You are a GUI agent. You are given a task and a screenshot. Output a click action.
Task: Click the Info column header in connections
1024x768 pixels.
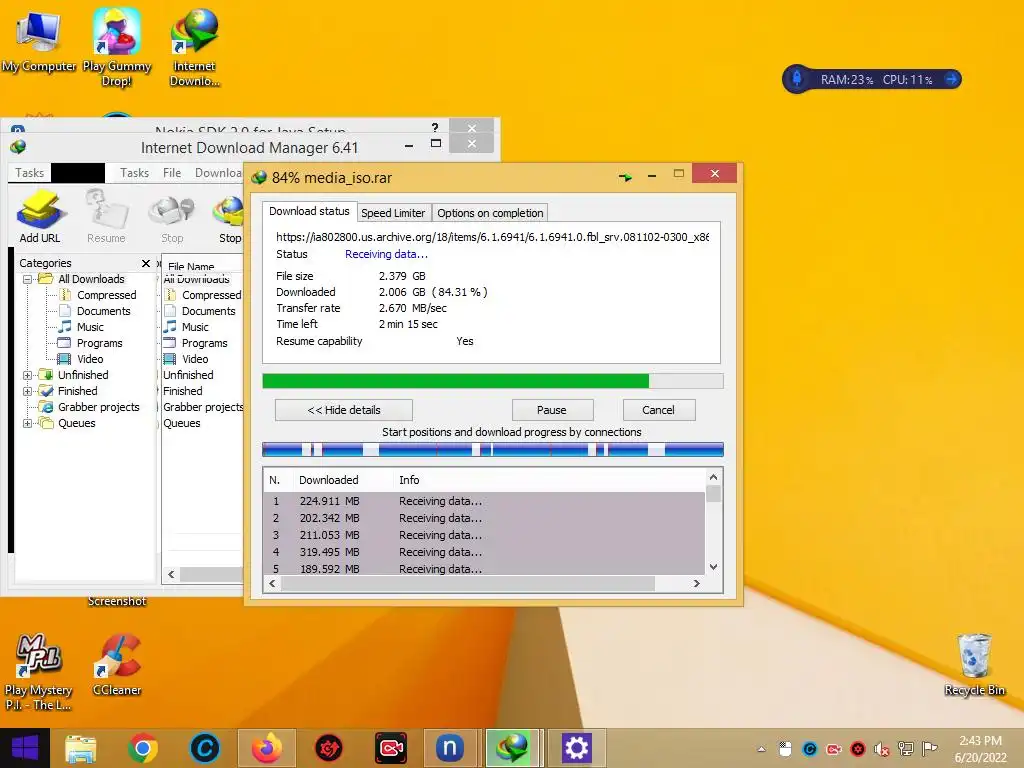[409, 480]
